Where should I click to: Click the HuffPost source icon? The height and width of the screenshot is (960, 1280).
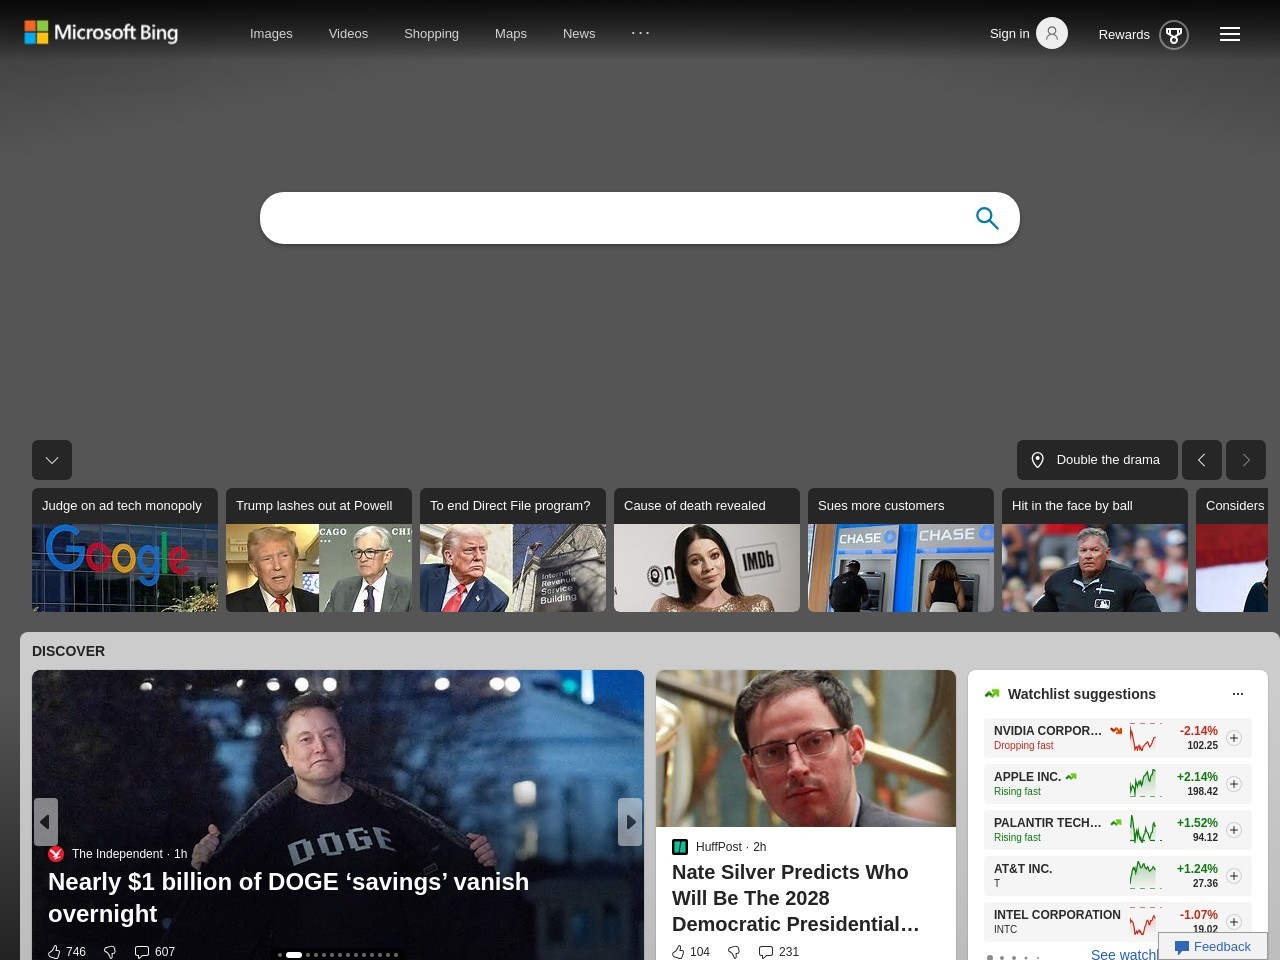[x=680, y=847]
